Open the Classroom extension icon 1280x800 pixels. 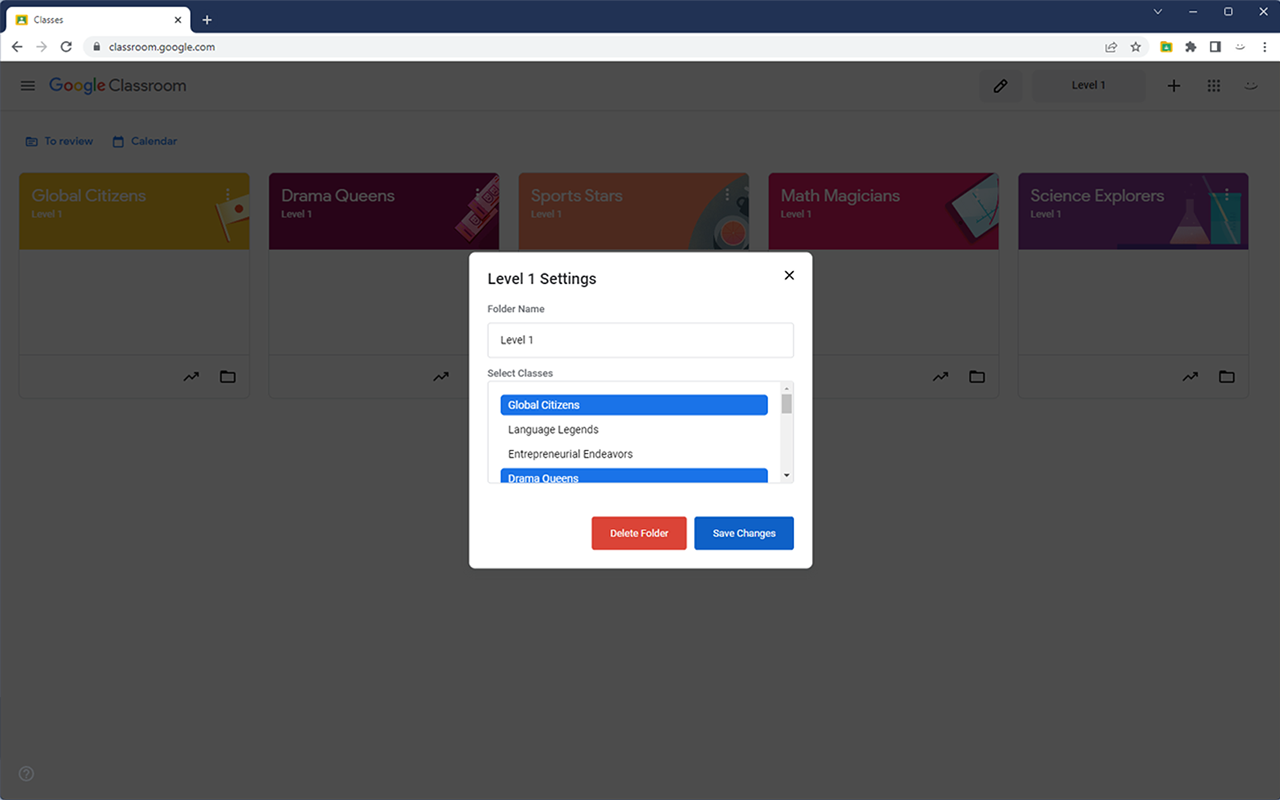point(1166,47)
